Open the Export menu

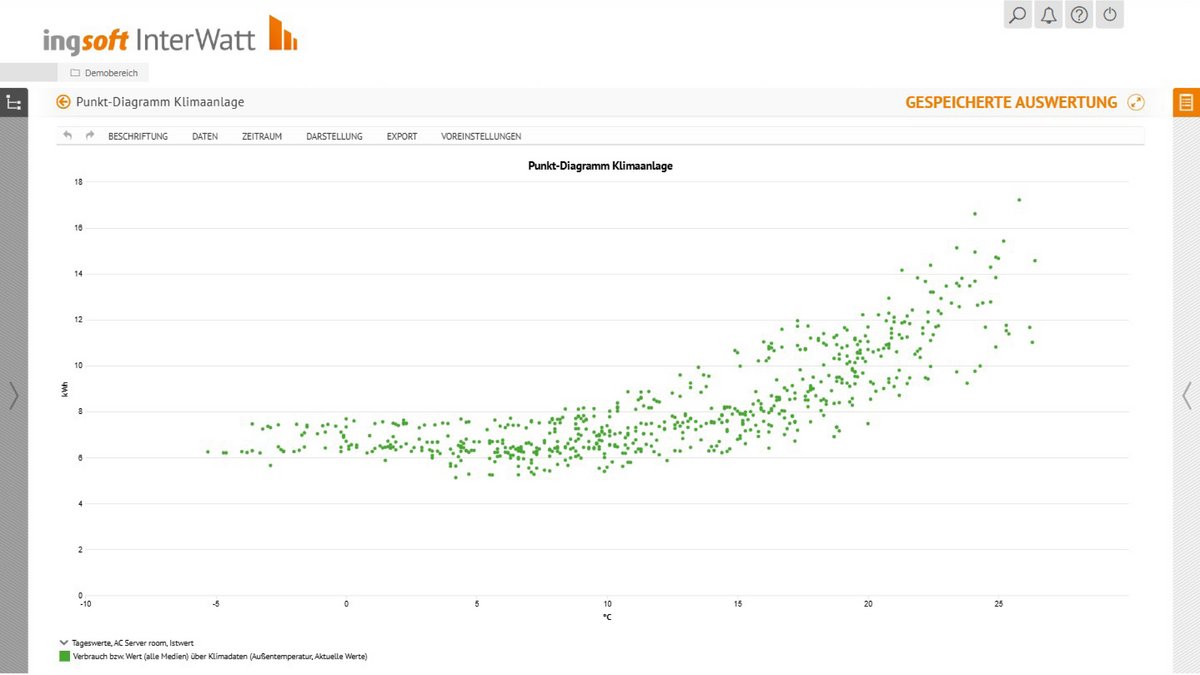point(402,136)
